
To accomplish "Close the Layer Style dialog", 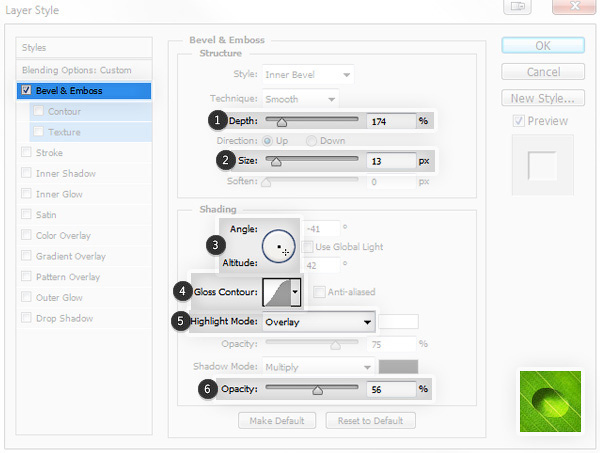I will (x=574, y=7).
